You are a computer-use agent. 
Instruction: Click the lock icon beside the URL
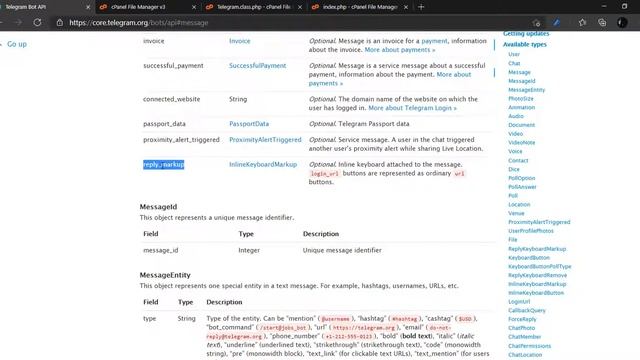pos(60,22)
